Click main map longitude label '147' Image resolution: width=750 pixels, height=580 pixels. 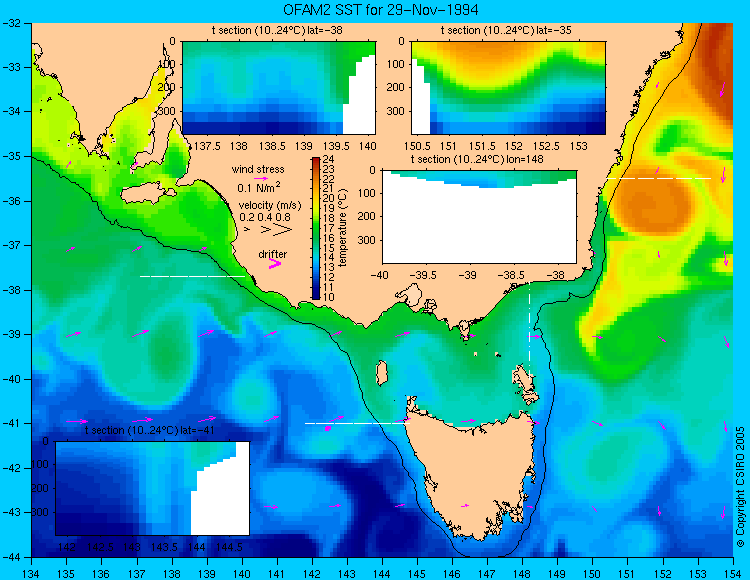click(487, 573)
